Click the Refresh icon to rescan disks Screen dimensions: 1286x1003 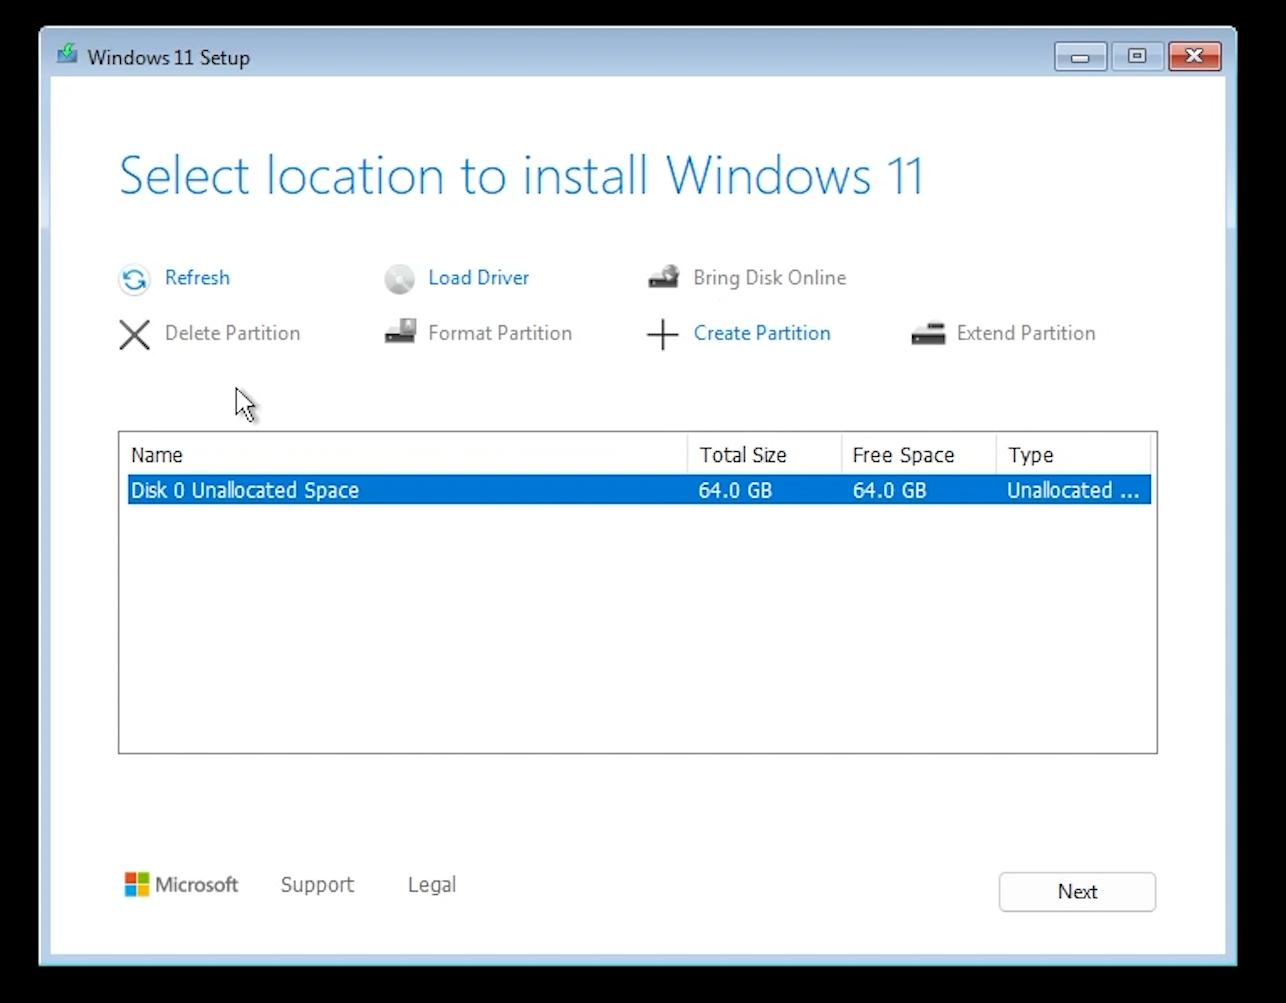[134, 279]
